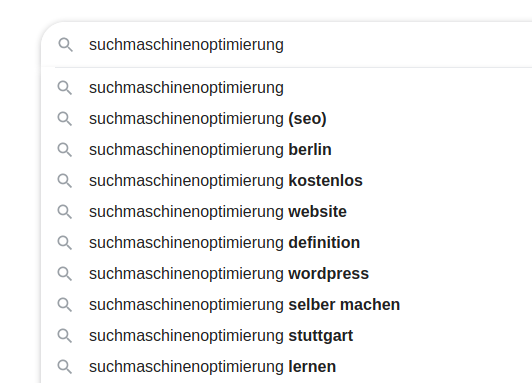Click the search icon beside the (seo) suggestion
The width and height of the screenshot is (532, 383).
[x=64, y=119]
